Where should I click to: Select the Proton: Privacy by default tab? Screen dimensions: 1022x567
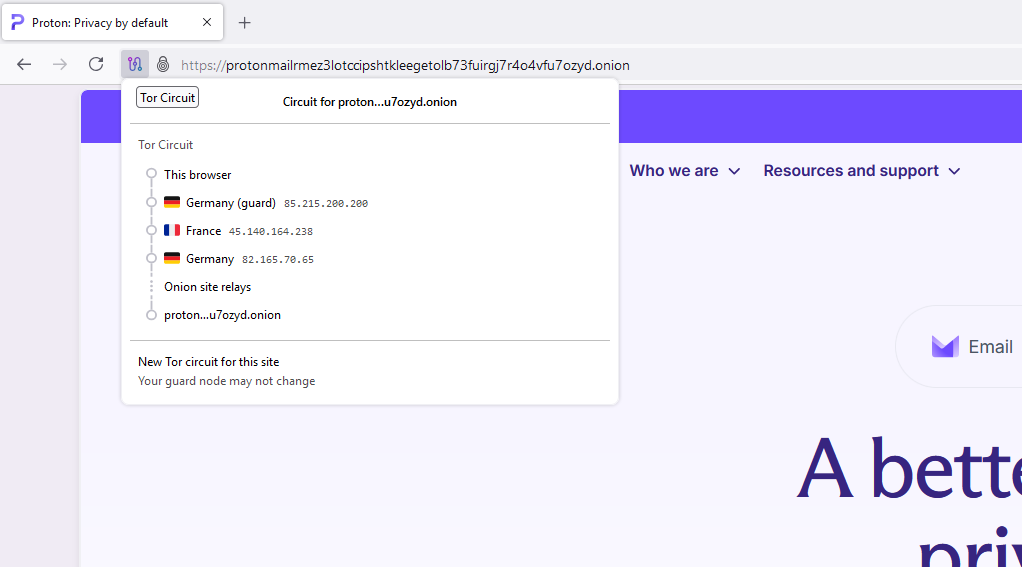tap(113, 22)
